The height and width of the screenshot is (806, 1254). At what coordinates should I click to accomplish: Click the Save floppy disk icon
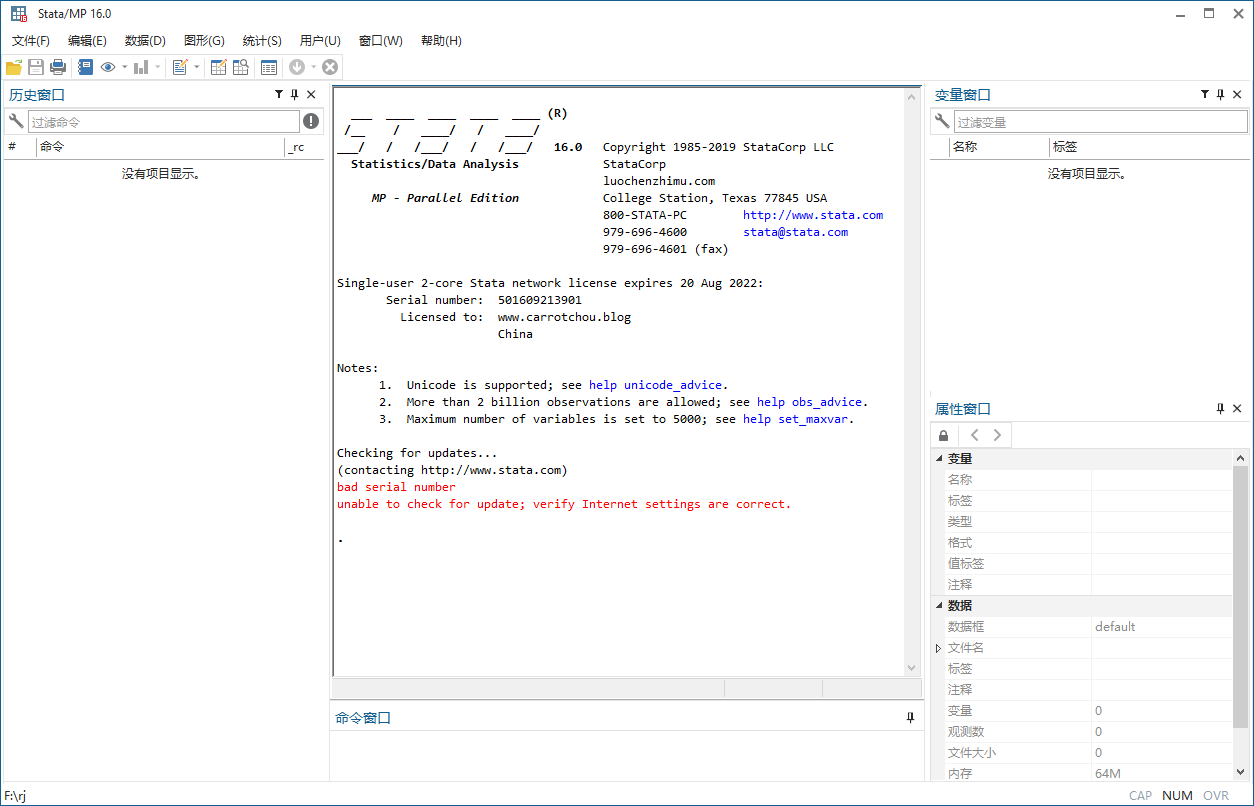[36, 67]
